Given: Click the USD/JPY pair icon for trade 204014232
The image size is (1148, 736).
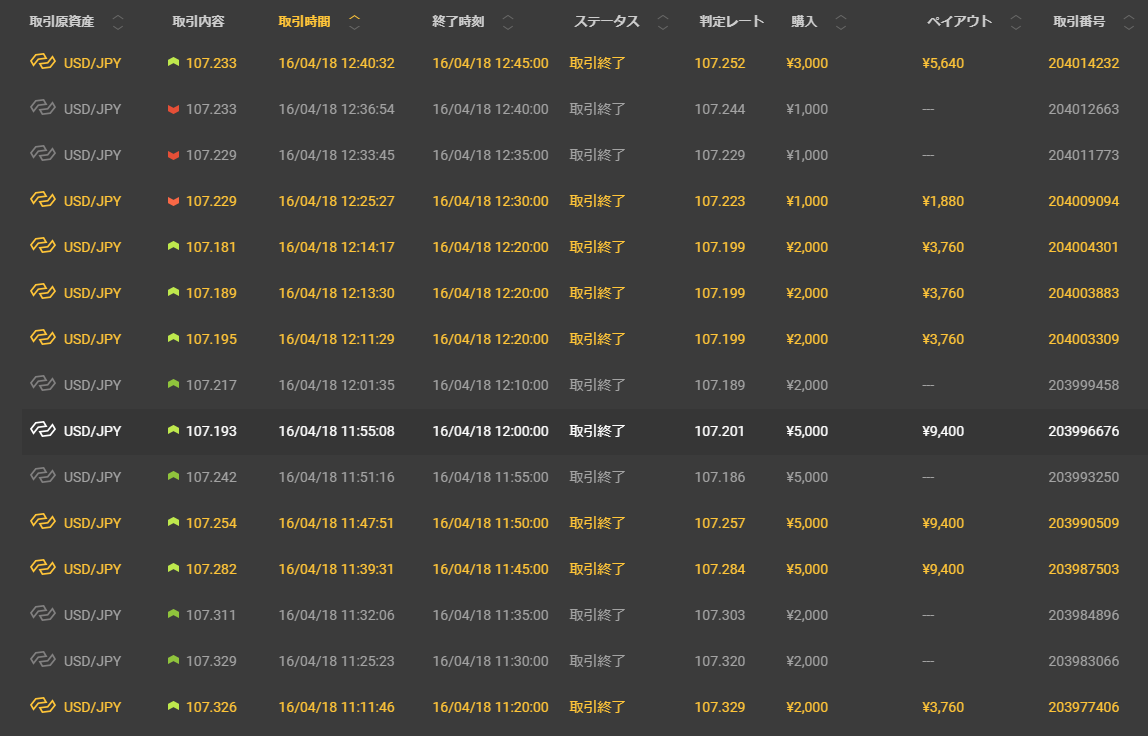Looking at the screenshot, I should click(x=42, y=63).
